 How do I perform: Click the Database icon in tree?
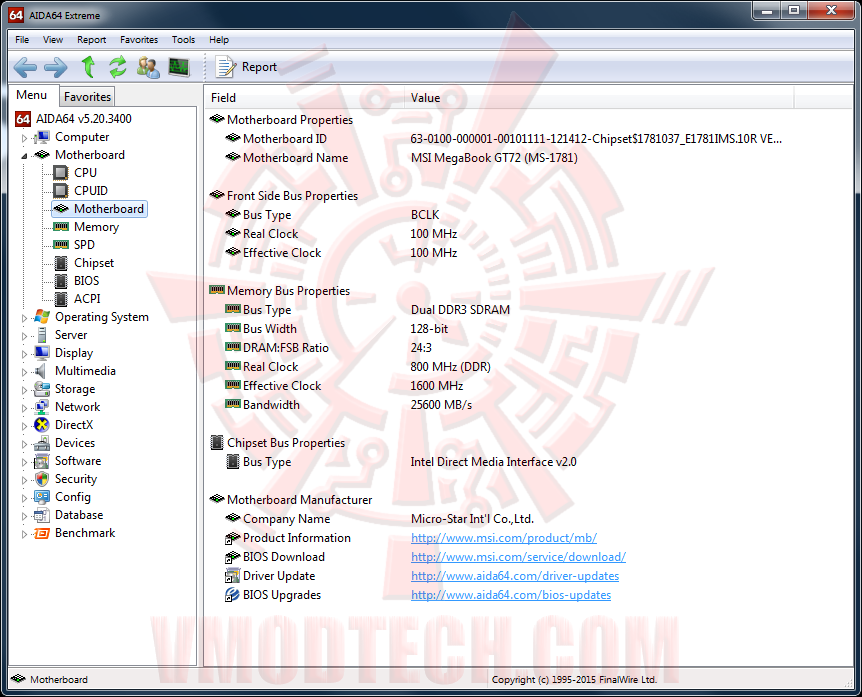(42, 515)
